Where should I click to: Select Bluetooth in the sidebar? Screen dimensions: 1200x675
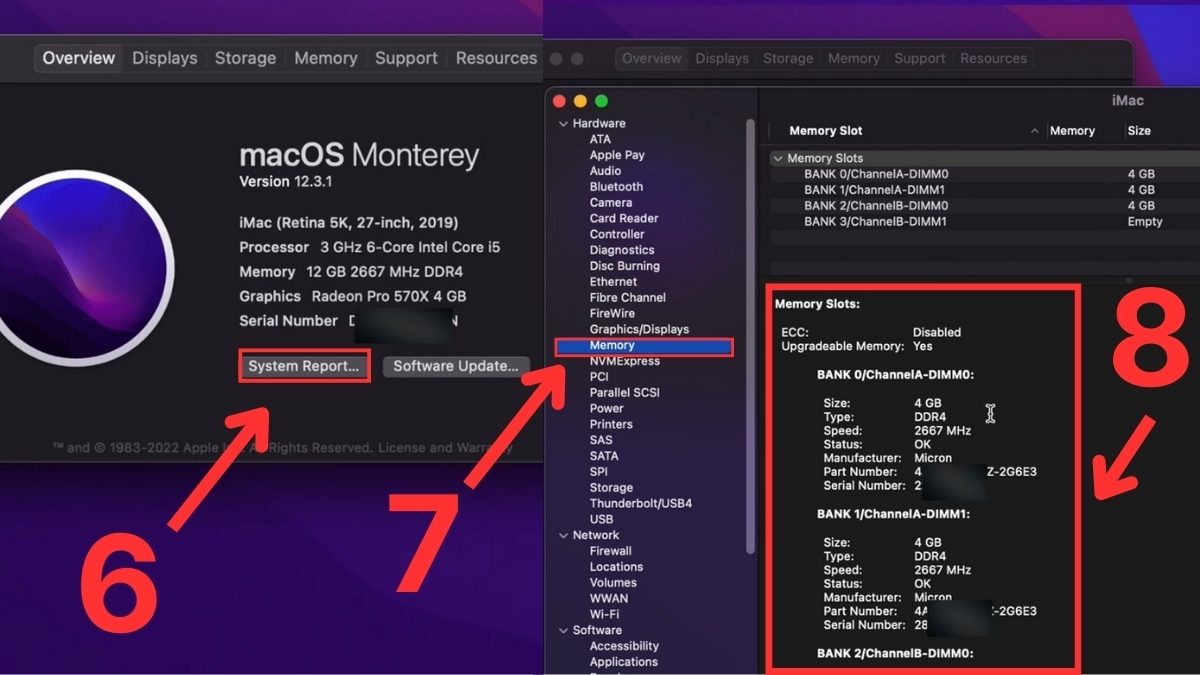click(616, 187)
